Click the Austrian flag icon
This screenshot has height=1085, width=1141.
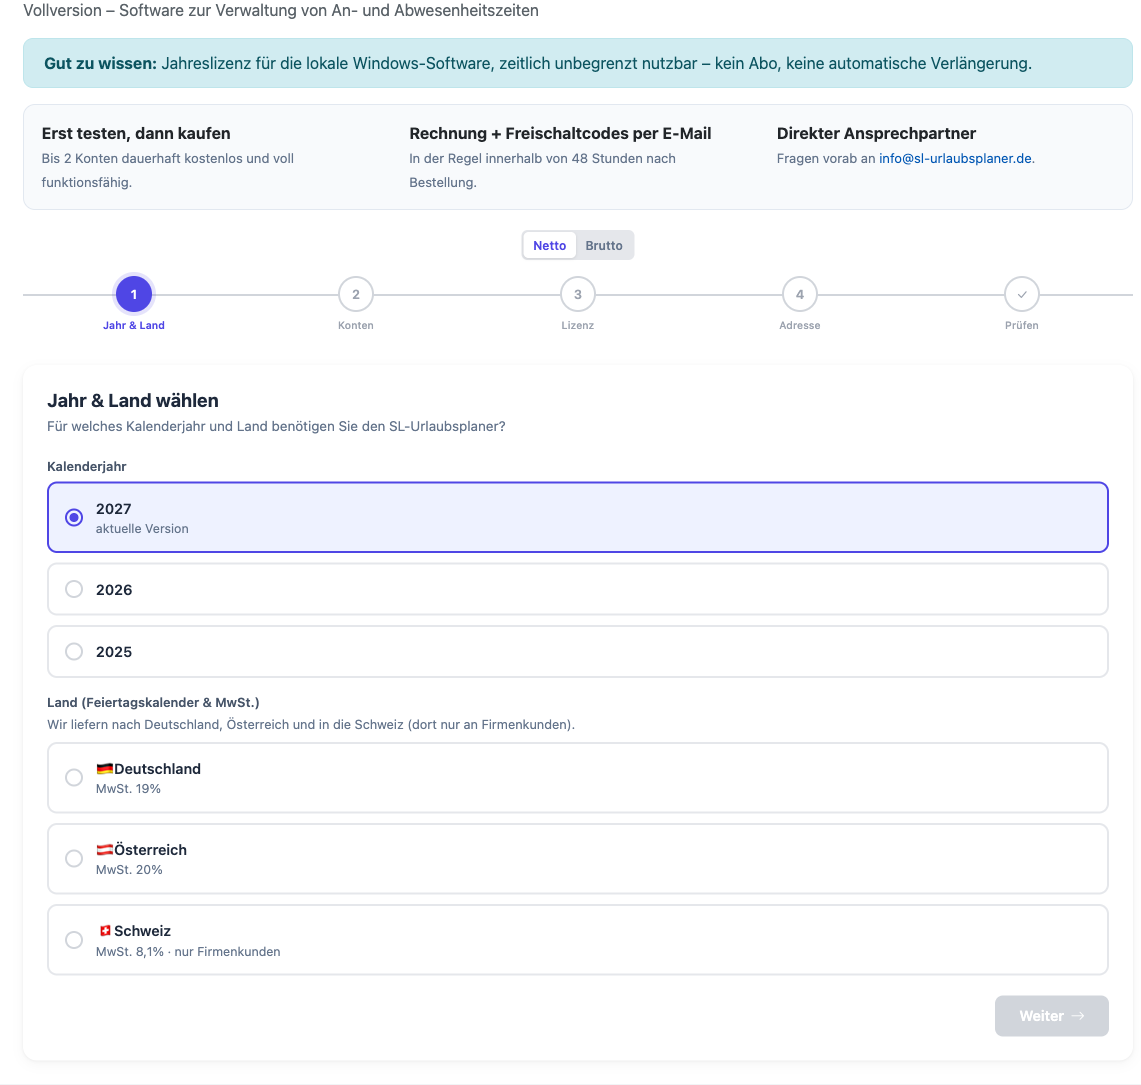105,849
